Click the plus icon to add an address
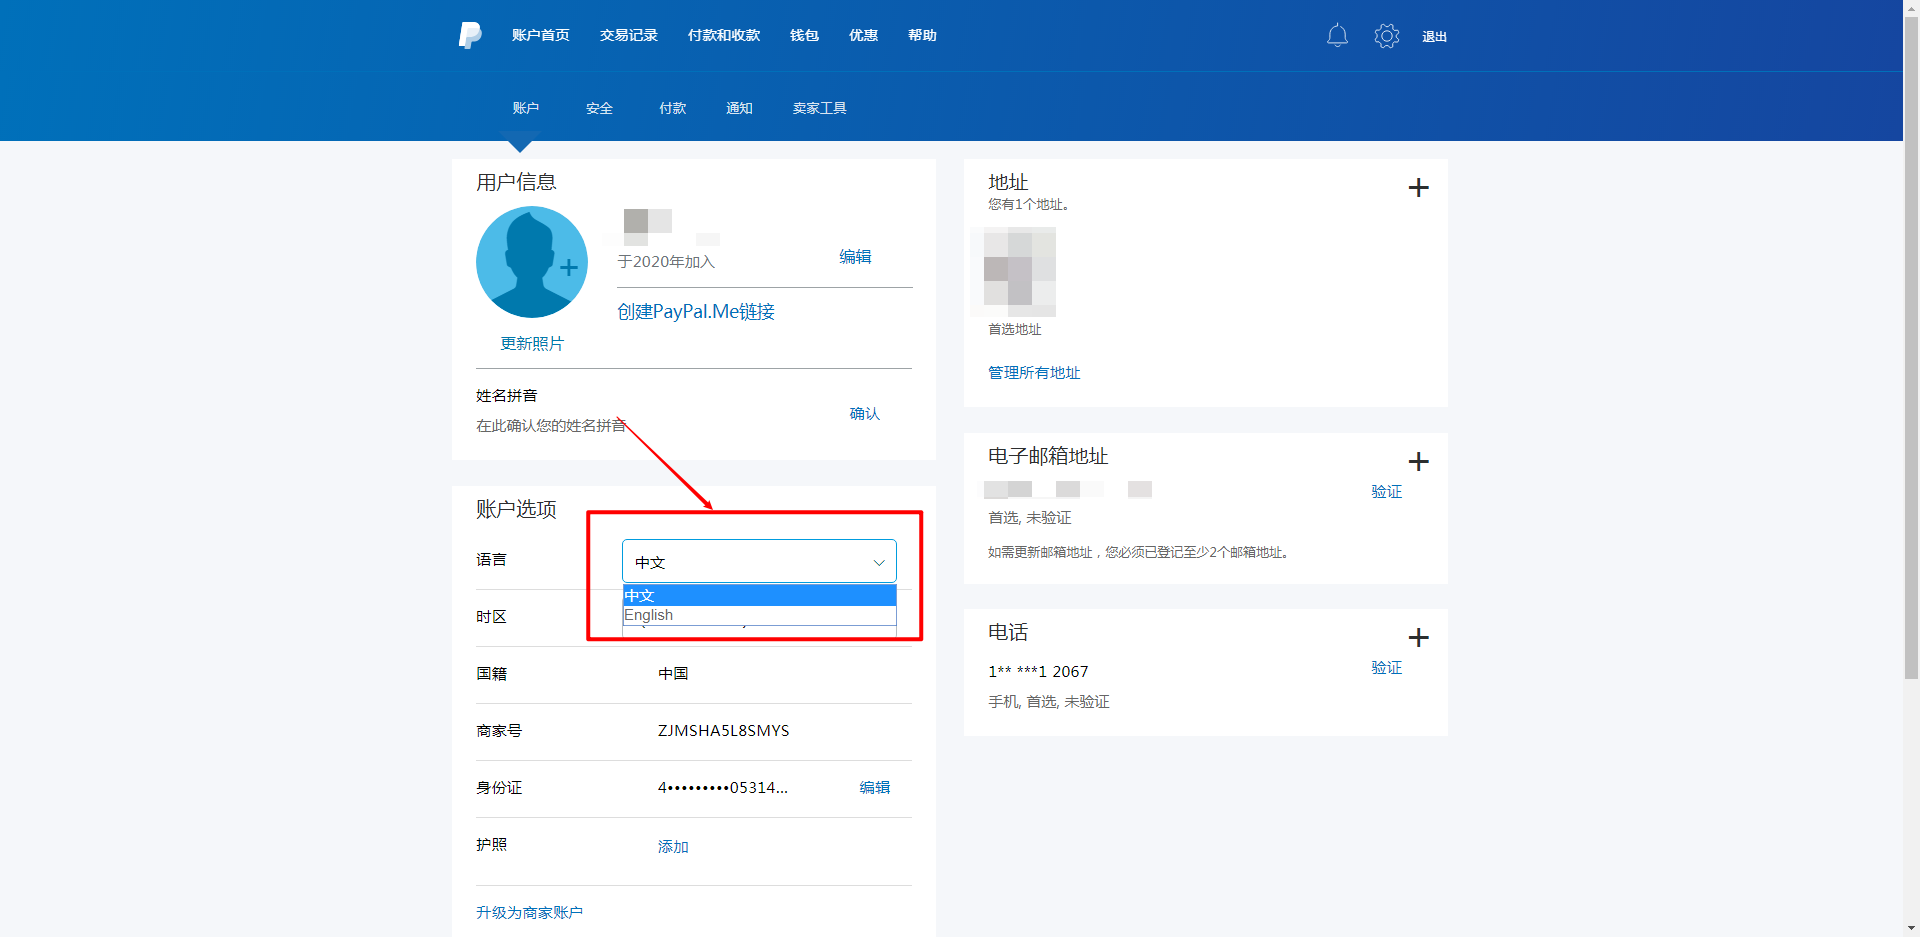This screenshot has height=937, width=1920. (1418, 188)
